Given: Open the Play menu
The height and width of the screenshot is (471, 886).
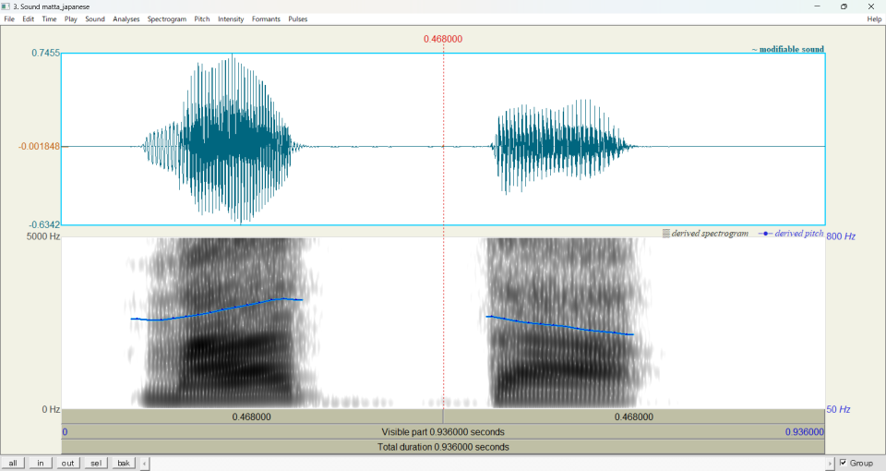Looking at the screenshot, I should point(71,19).
